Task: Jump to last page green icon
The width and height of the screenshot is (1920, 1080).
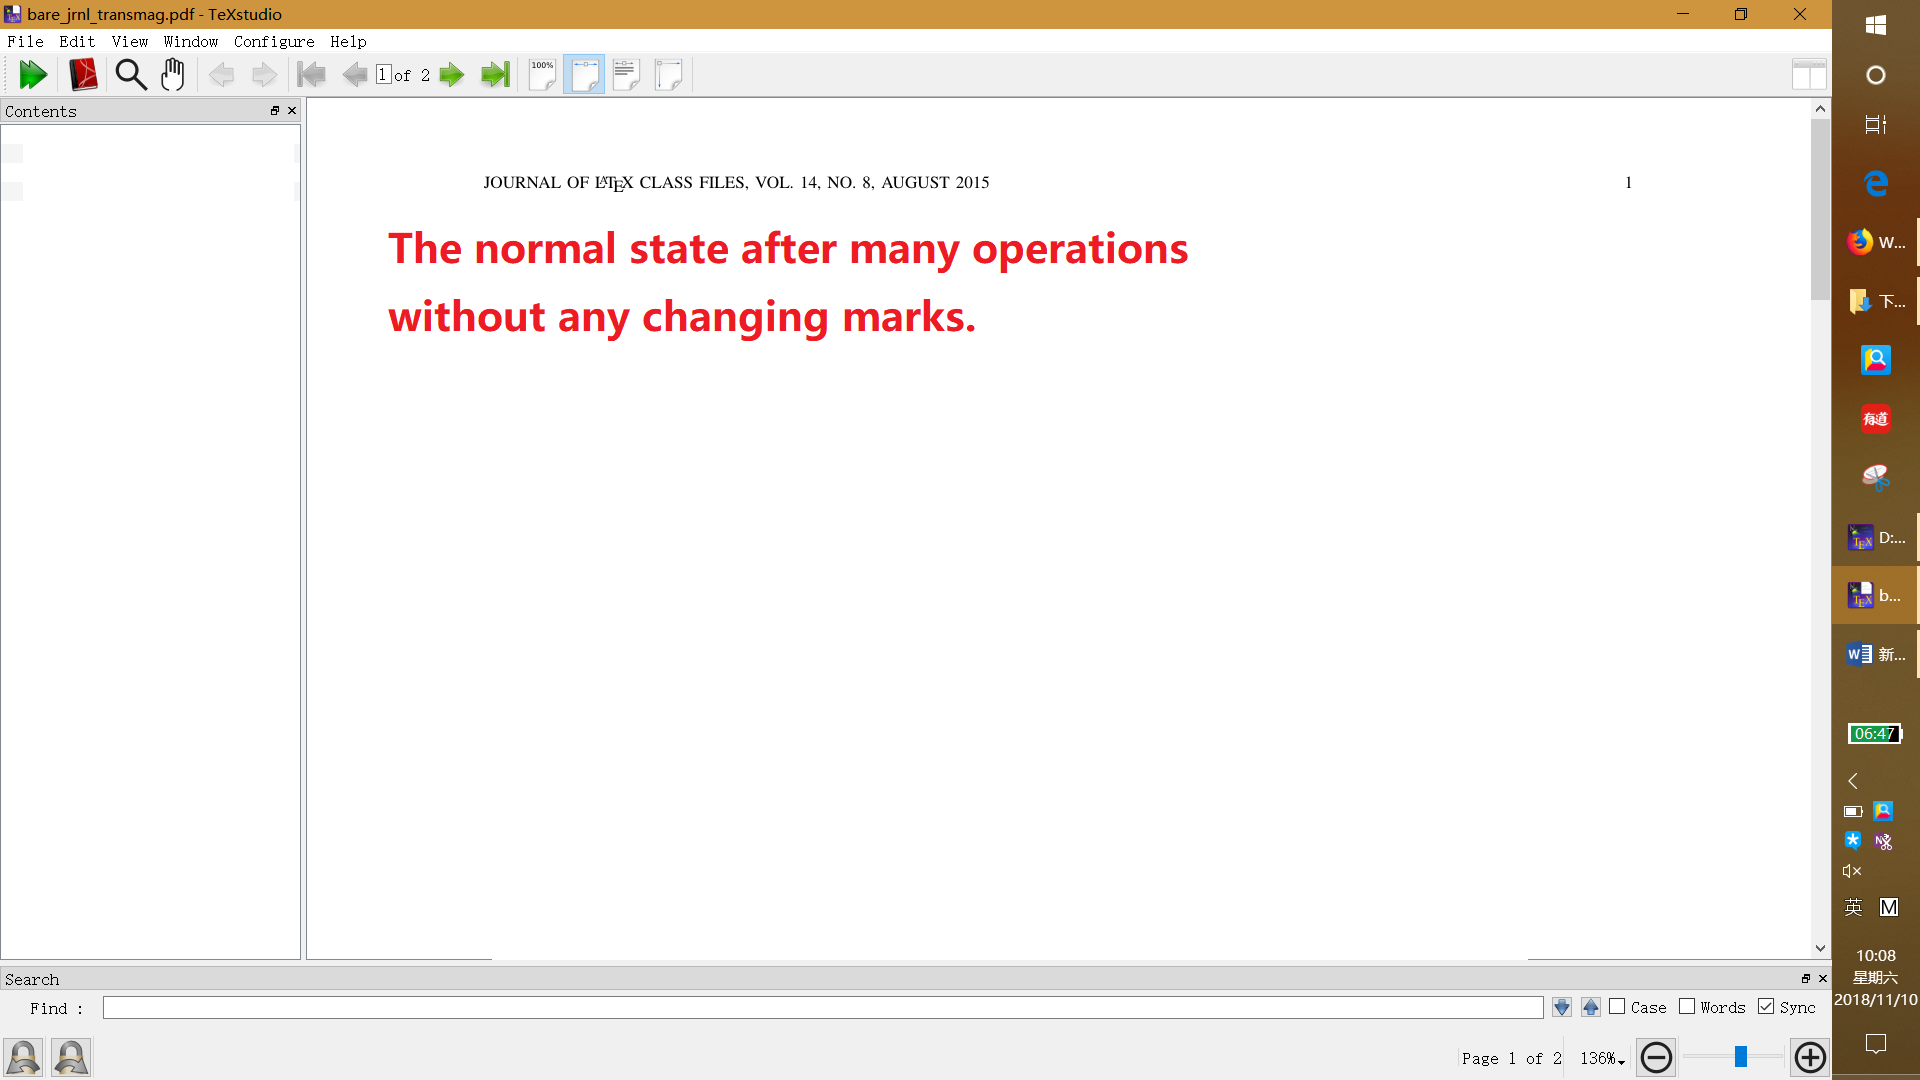Action: (496, 75)
